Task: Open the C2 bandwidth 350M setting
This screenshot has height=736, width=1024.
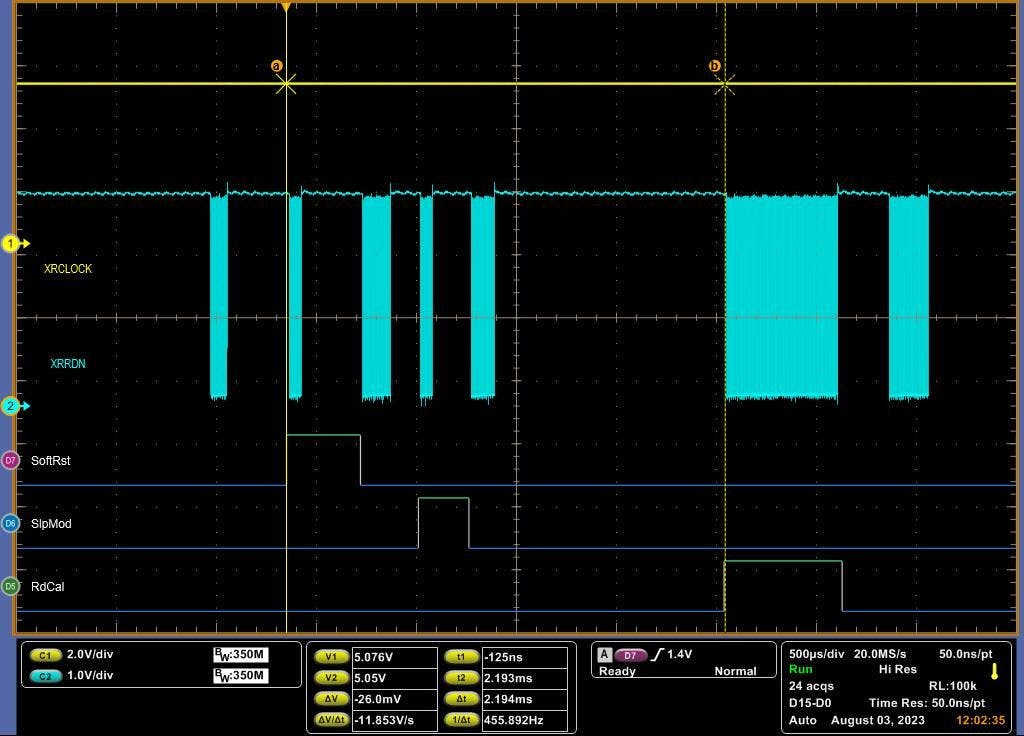Action: [240, 675]
